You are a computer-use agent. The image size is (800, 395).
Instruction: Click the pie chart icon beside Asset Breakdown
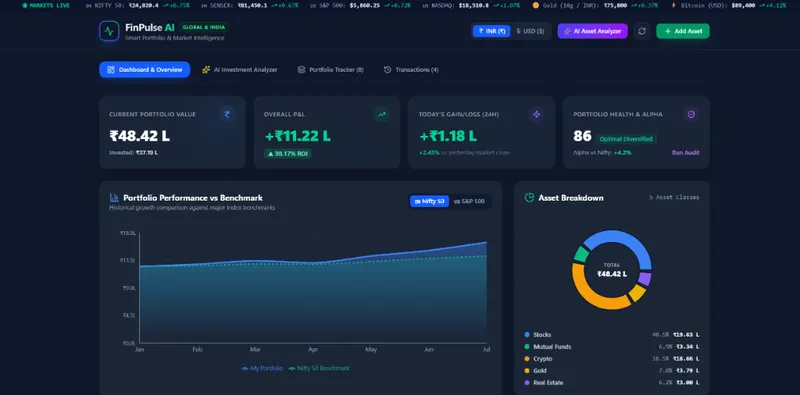coord(529,198)
